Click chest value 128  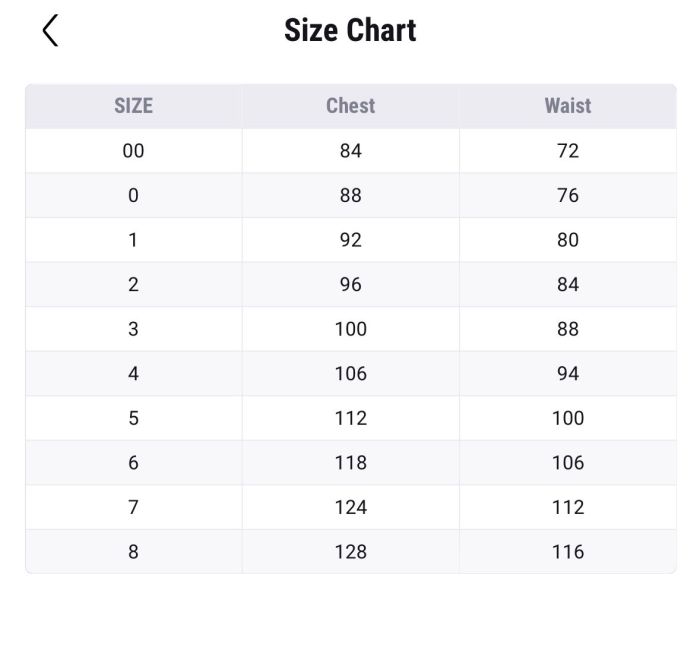tap(350, 552)
